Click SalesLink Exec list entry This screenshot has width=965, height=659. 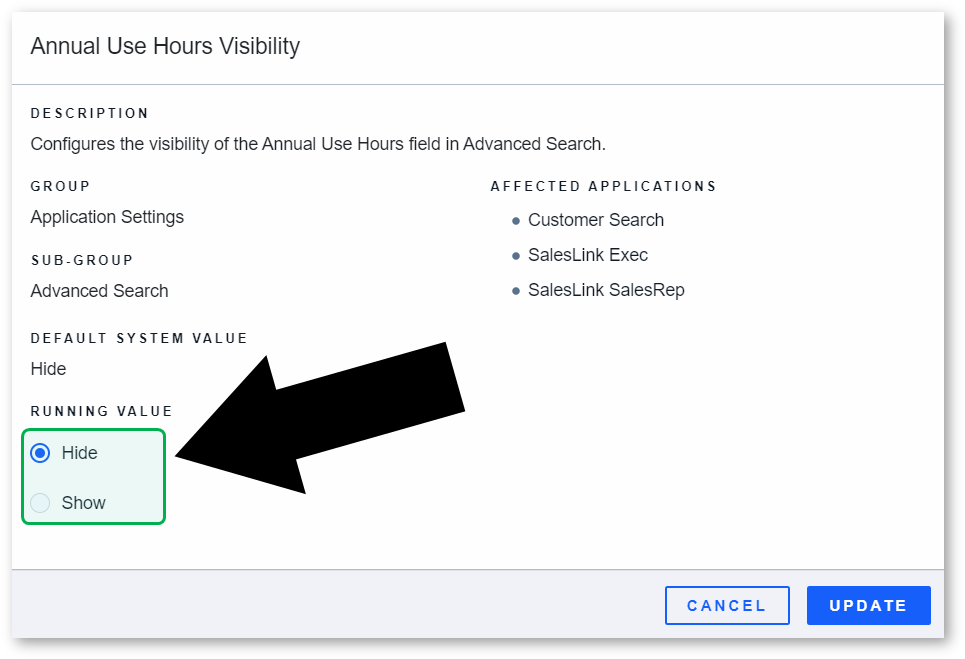588,255
